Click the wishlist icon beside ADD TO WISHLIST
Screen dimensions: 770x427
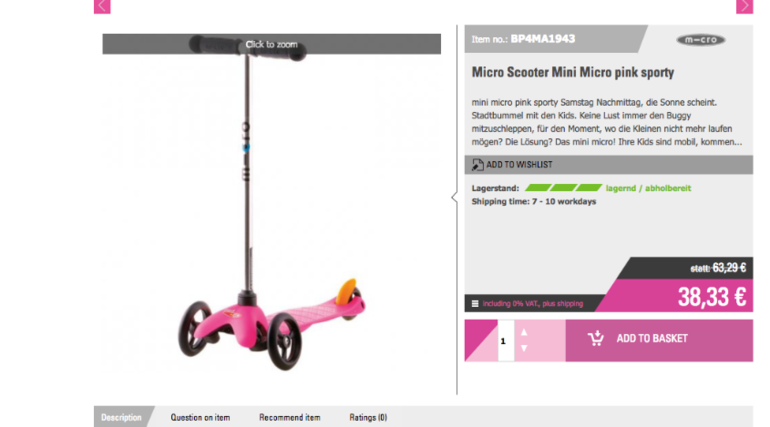477,165
